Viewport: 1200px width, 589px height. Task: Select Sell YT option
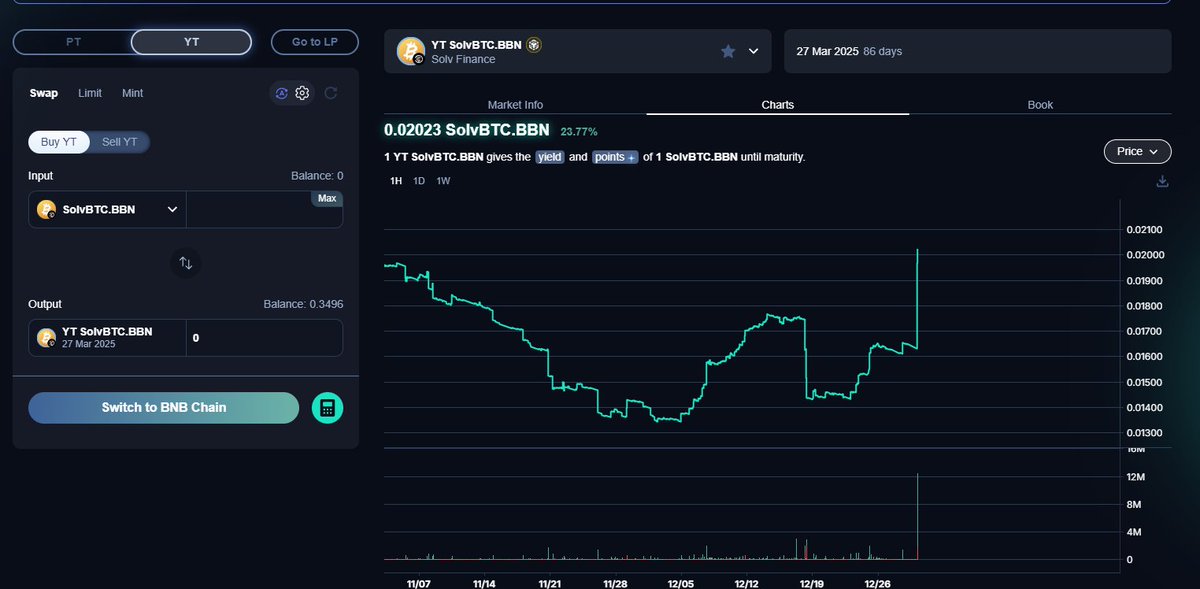click(x=120, y=142)
